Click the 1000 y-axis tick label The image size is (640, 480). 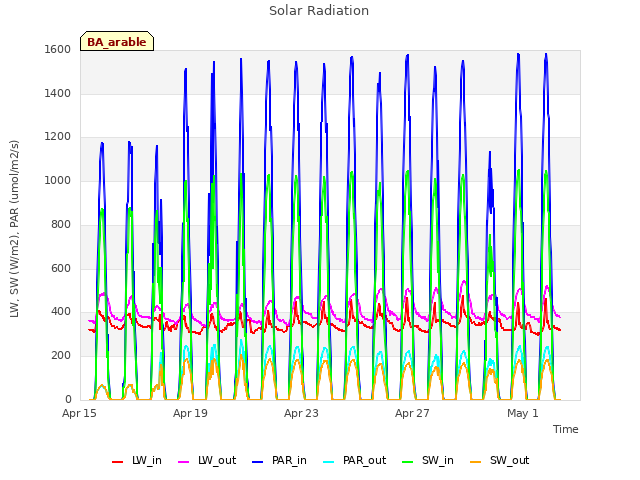point(58,180)
